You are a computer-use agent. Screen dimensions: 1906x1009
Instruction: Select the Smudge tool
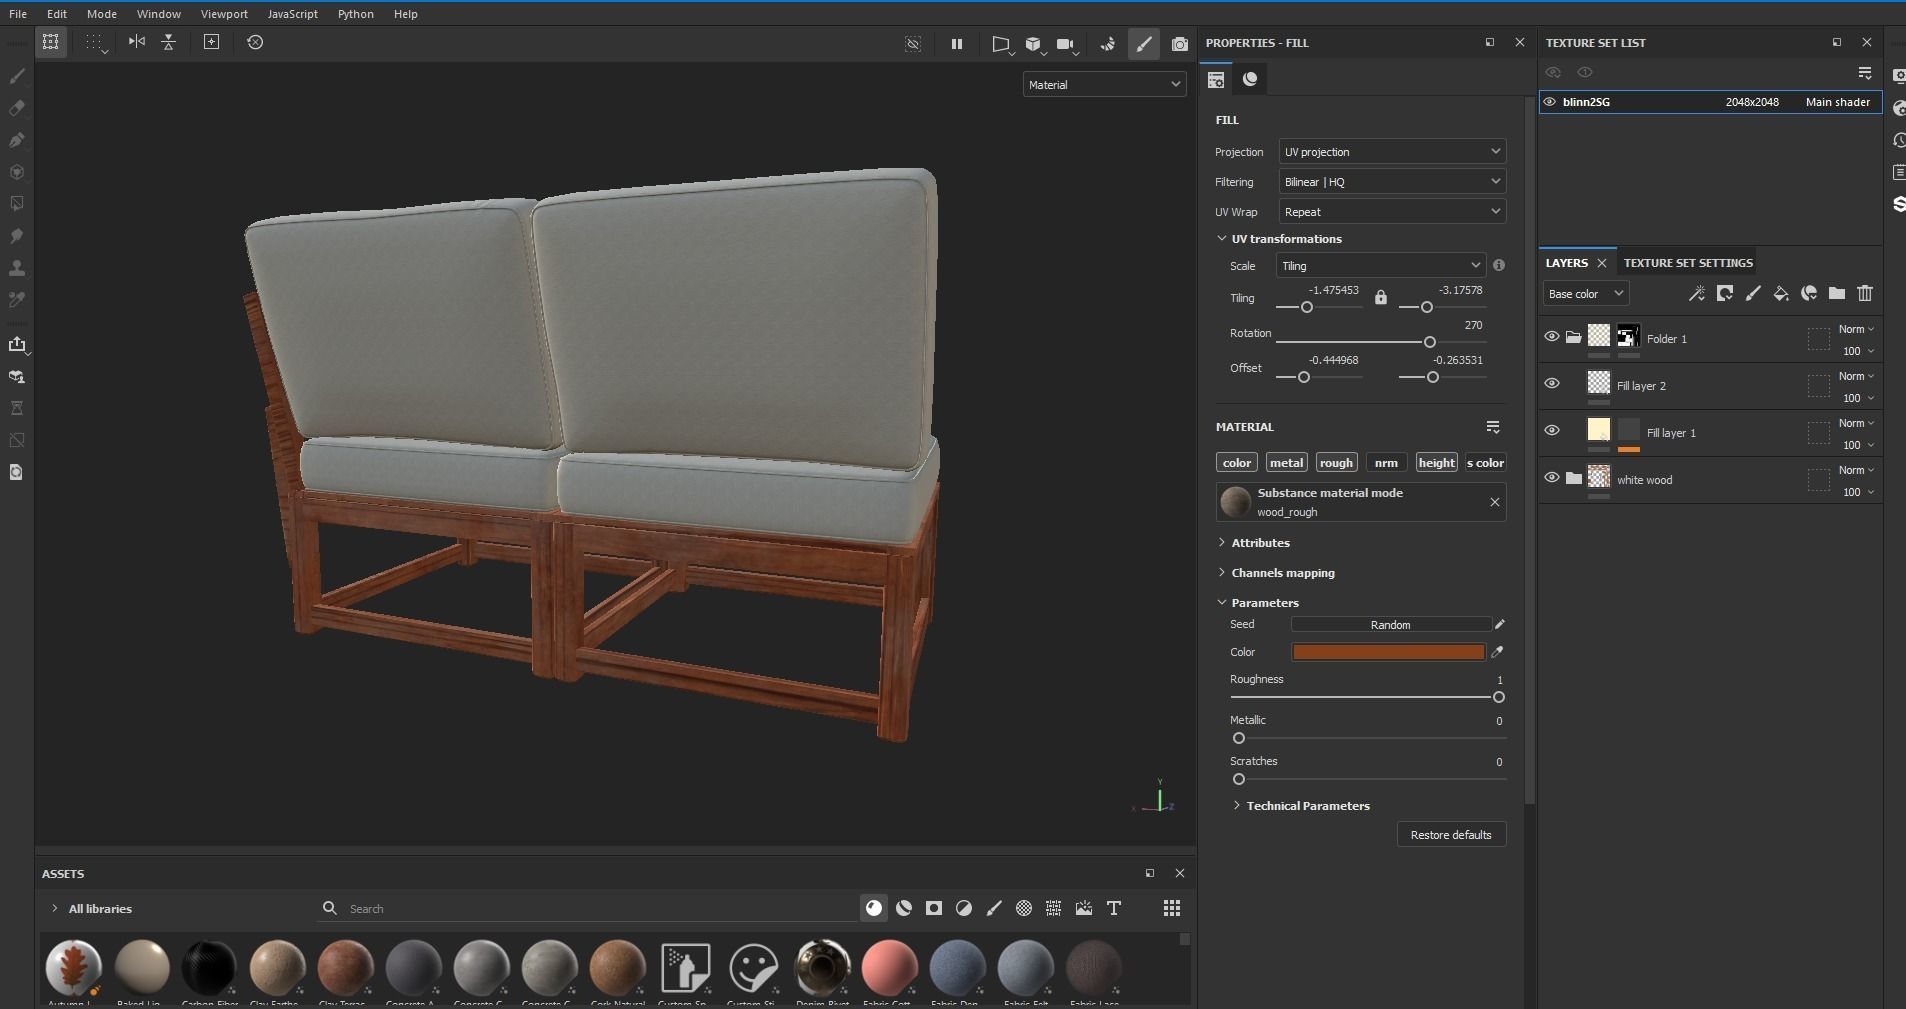coord(17,236)
